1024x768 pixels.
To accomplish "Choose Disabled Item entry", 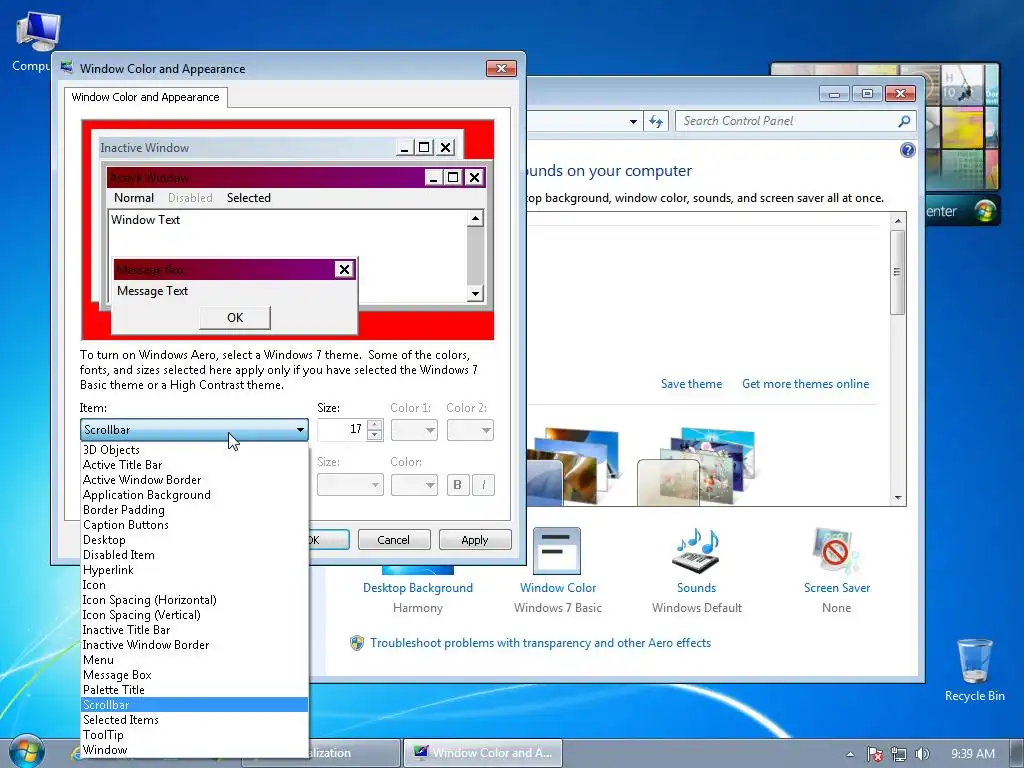I will click(194, 554).
